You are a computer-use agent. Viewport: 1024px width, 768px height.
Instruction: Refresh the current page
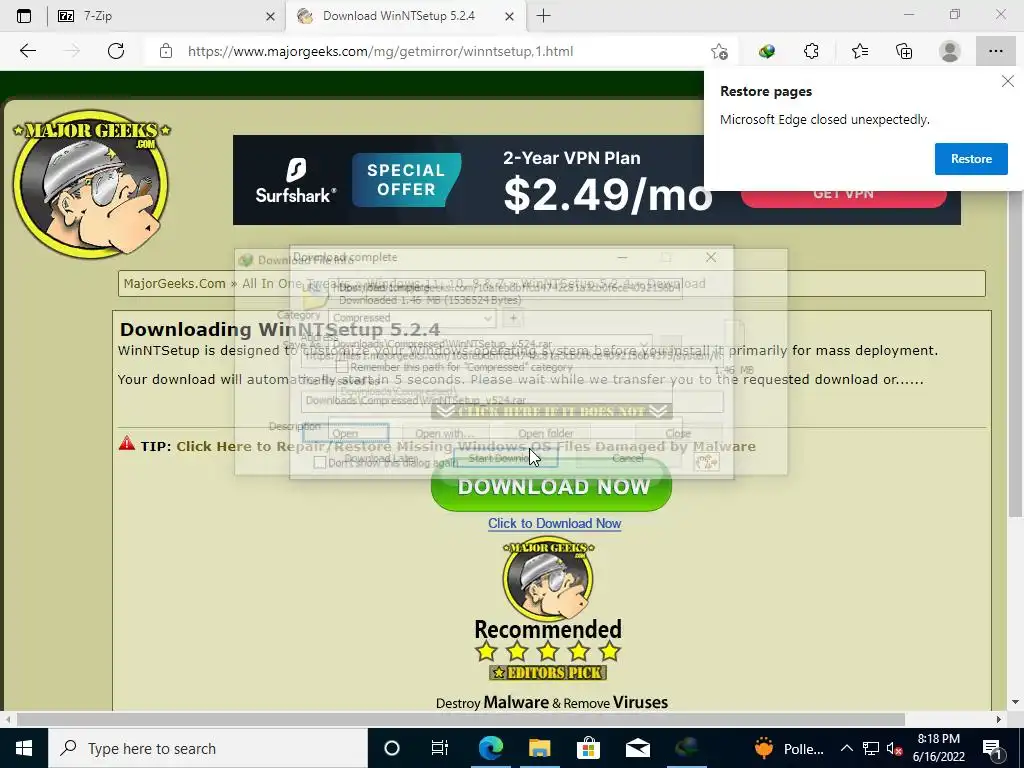[116, 51]
